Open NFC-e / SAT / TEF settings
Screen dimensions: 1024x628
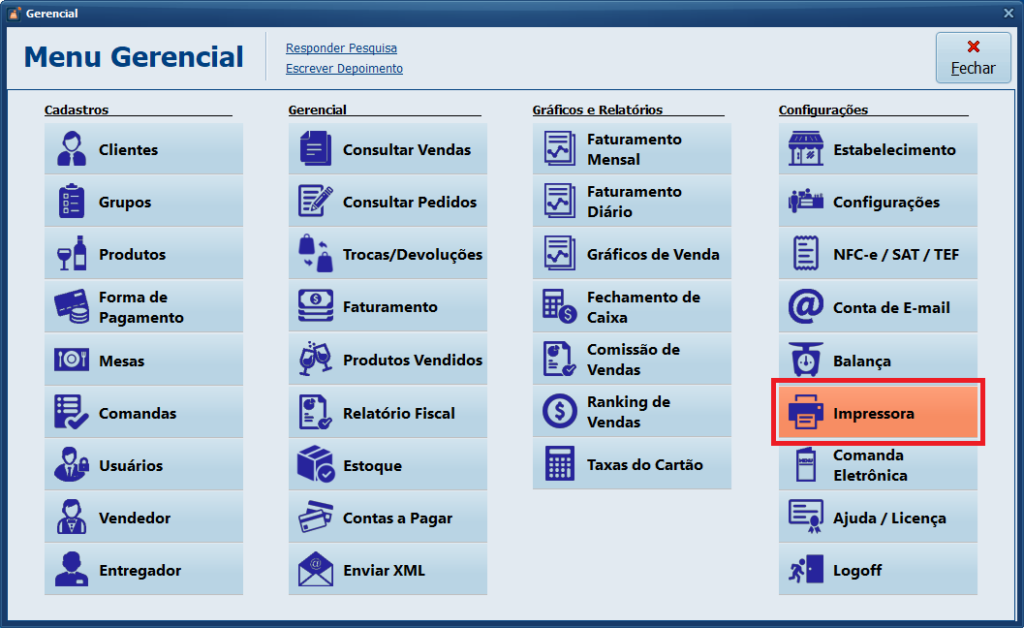[x=878, y=254]
